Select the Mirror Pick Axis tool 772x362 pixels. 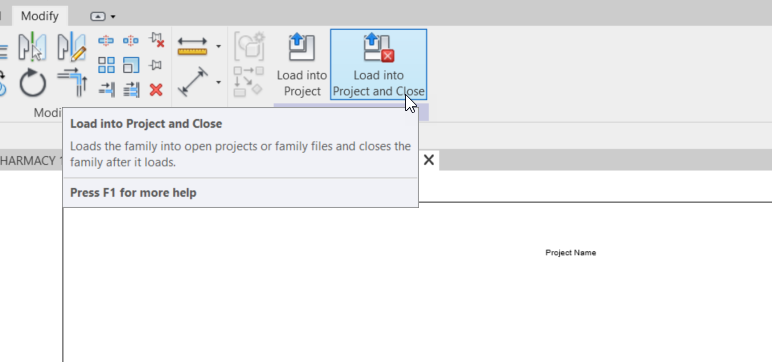(32, 47)
